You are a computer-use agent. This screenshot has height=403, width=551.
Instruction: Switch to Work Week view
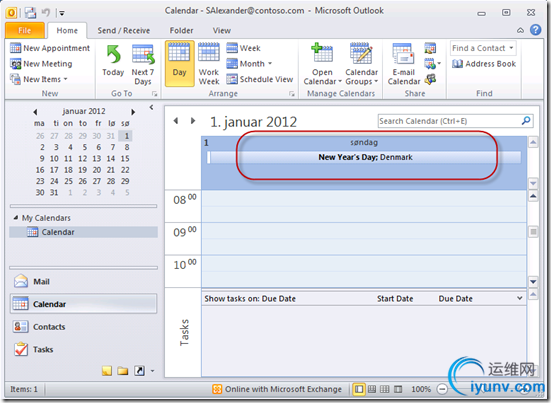pyautogui.click(x=209, y=64)
